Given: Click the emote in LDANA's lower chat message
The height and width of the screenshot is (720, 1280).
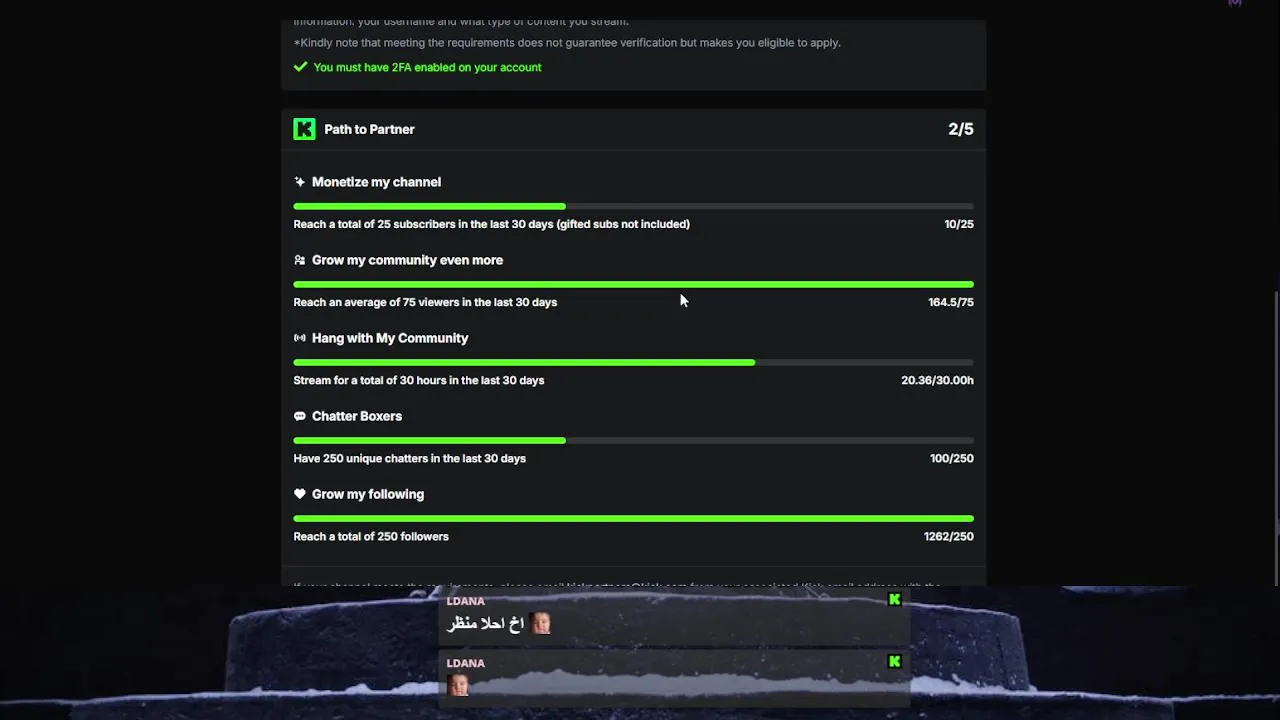Looking at the screenshot, I should point(458,685).
